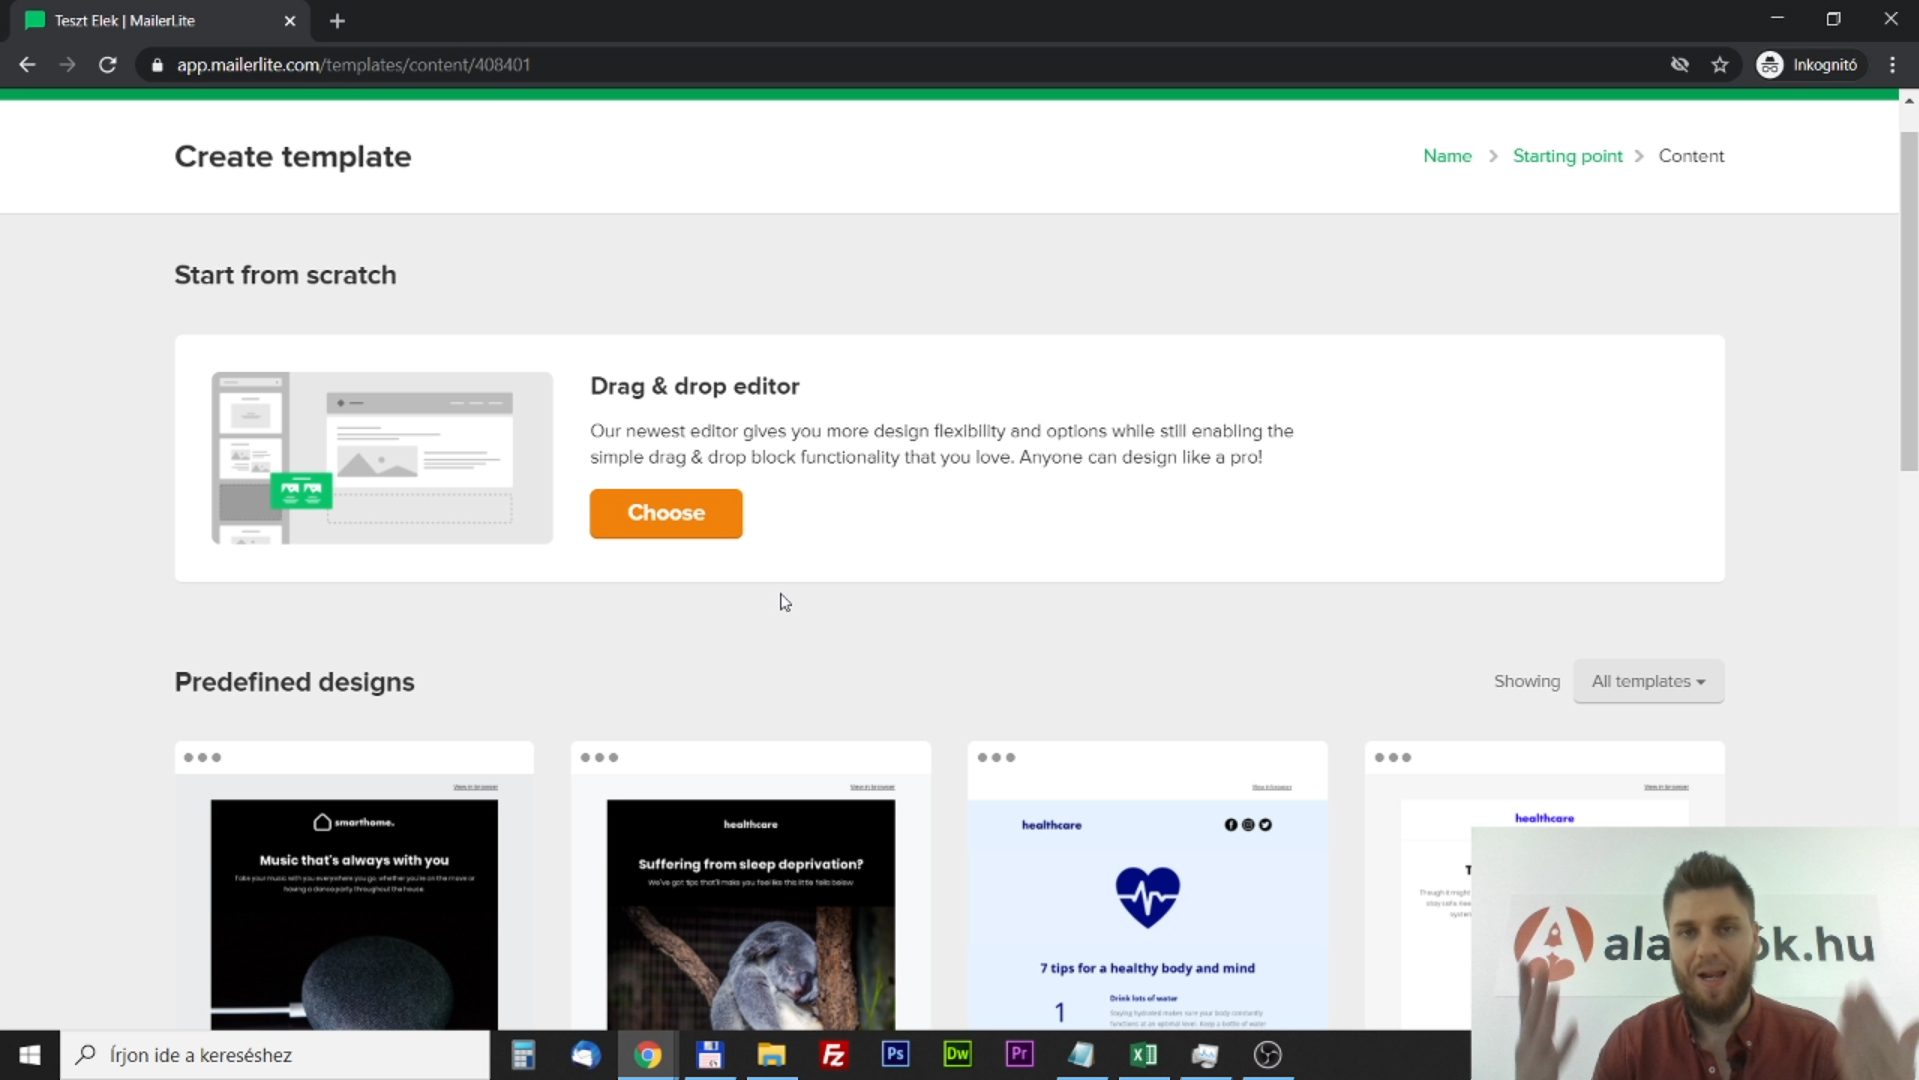Open Chrome from taskbar
Screen dimensions: 1919x1080
(647, 1055)
